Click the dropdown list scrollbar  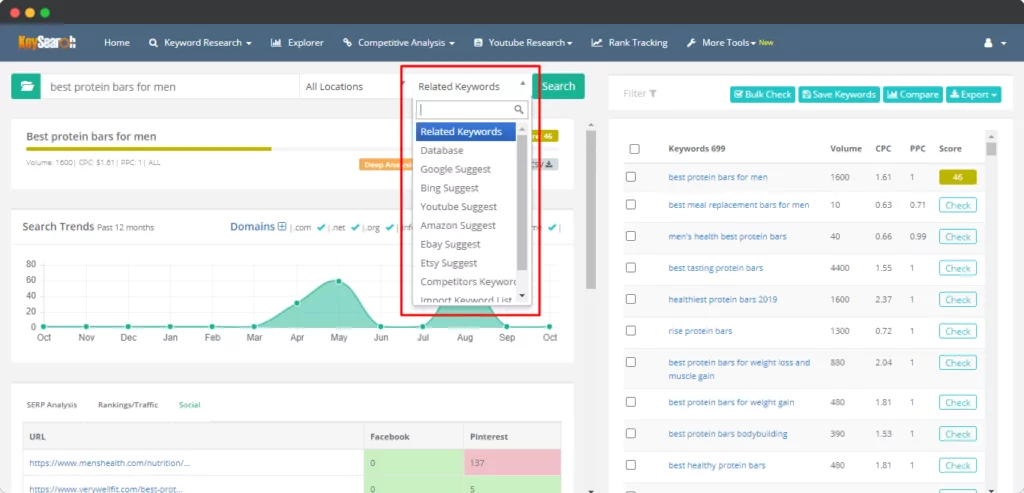tap(522, 202)
